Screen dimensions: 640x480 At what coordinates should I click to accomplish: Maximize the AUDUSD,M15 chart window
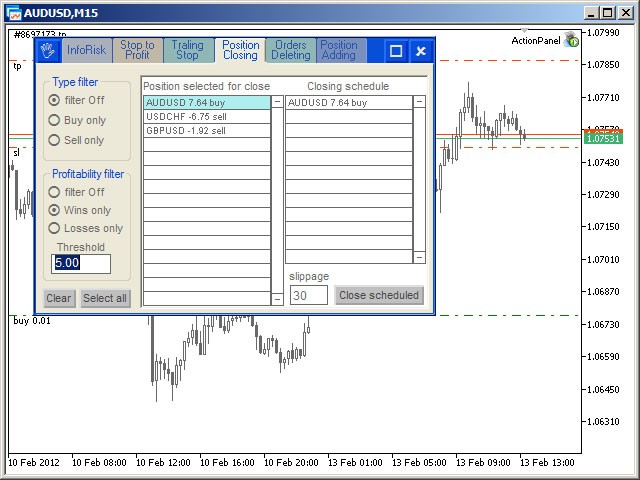tap(608, 13)
